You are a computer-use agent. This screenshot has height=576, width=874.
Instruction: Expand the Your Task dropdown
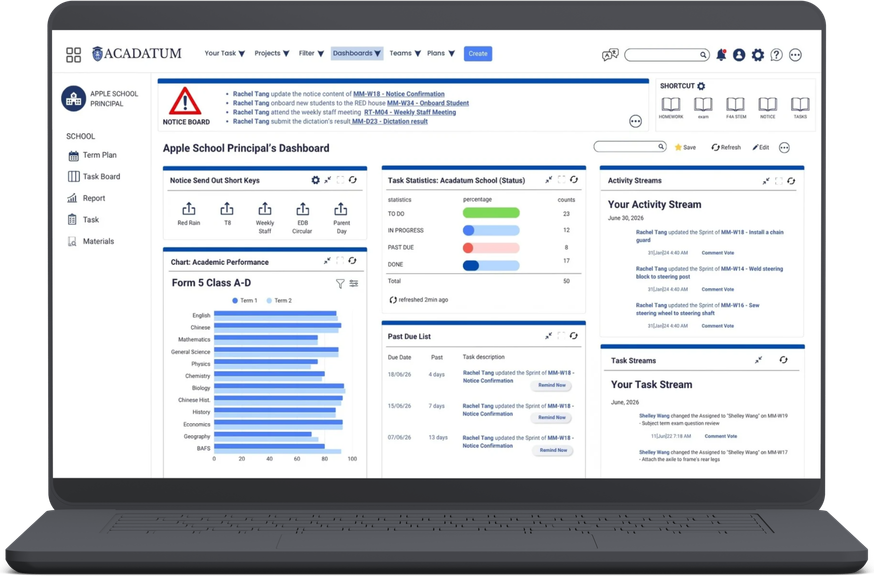(x=225, y=54)
